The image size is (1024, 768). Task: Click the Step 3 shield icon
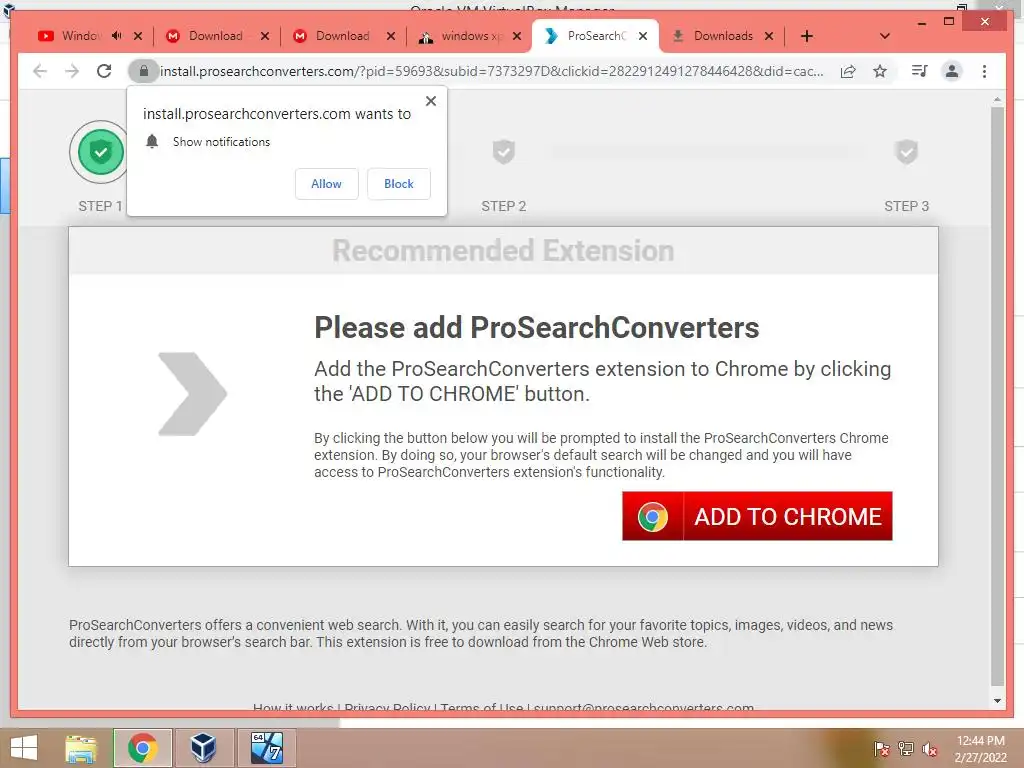[x=906, y=152]
